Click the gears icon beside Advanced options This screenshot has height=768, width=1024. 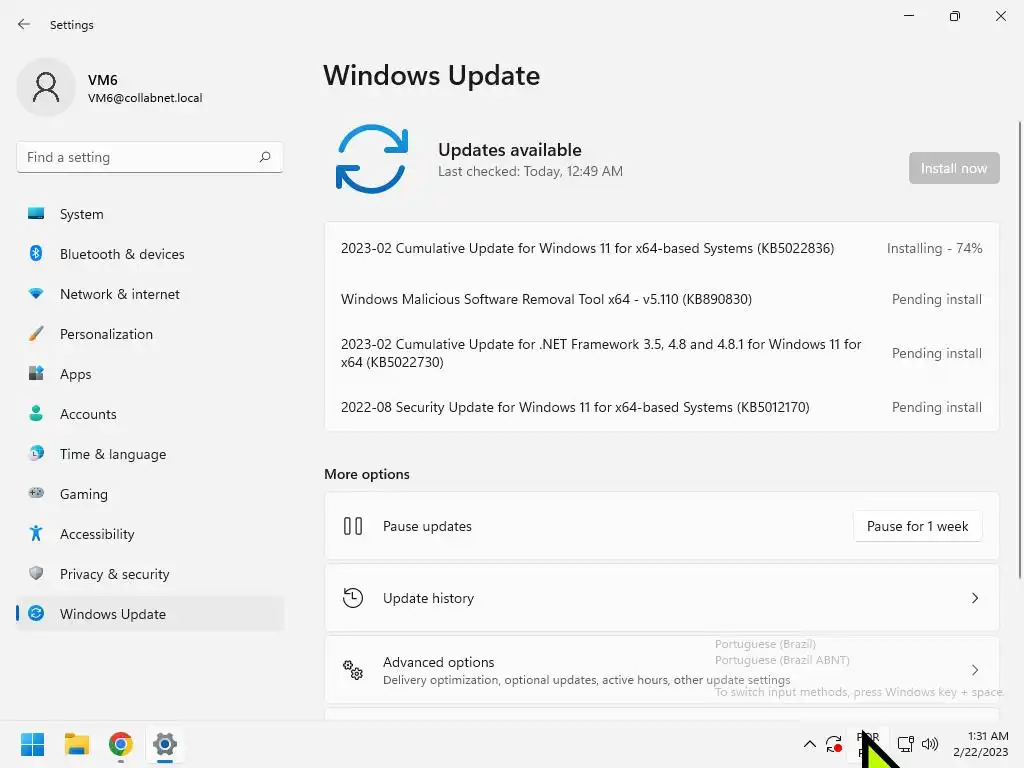353,669
